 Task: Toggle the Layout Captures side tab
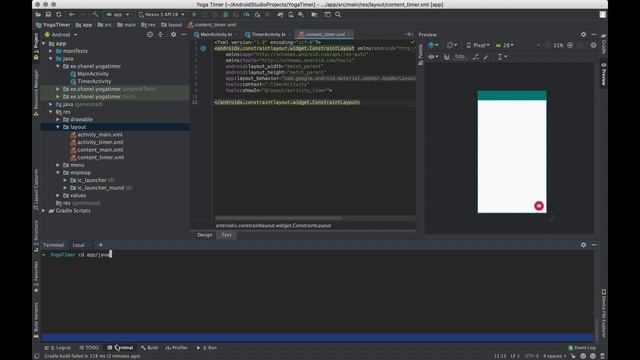pyautogui.click(x=36, y=189)
